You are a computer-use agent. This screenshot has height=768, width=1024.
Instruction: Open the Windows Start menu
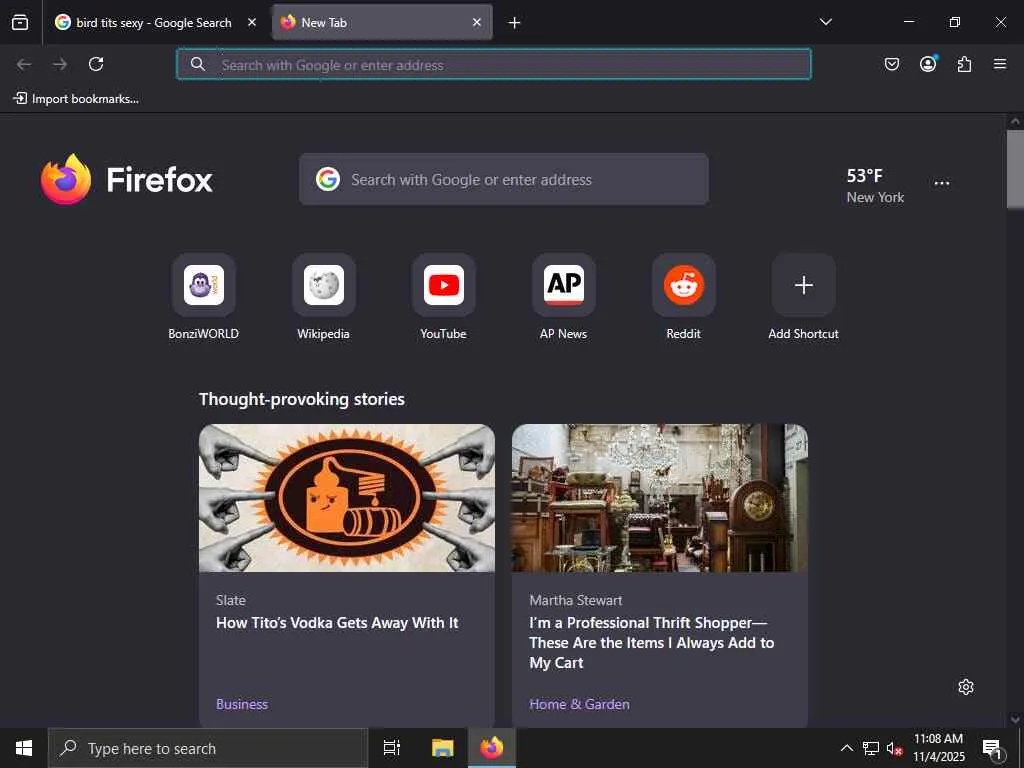[24, 748]
